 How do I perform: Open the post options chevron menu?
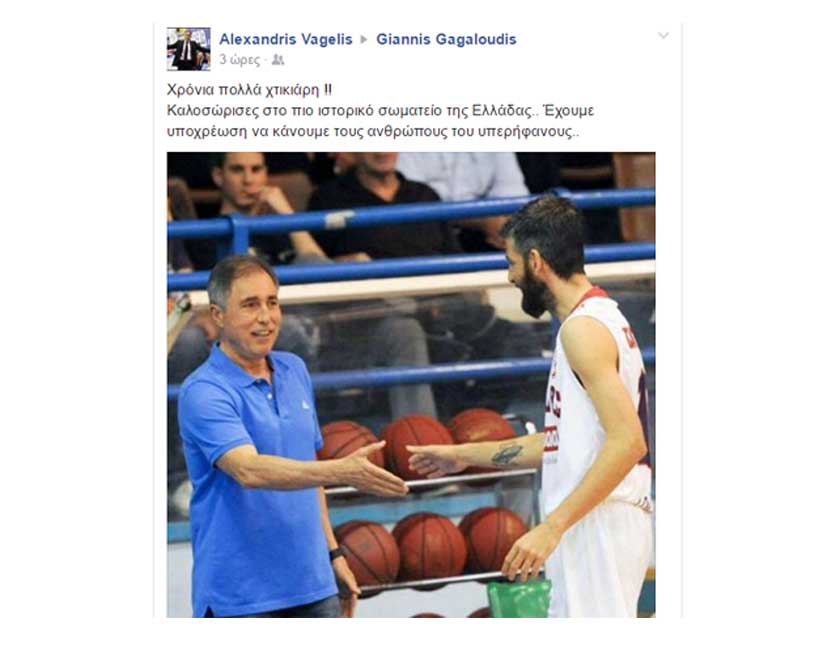click(663, 36)
